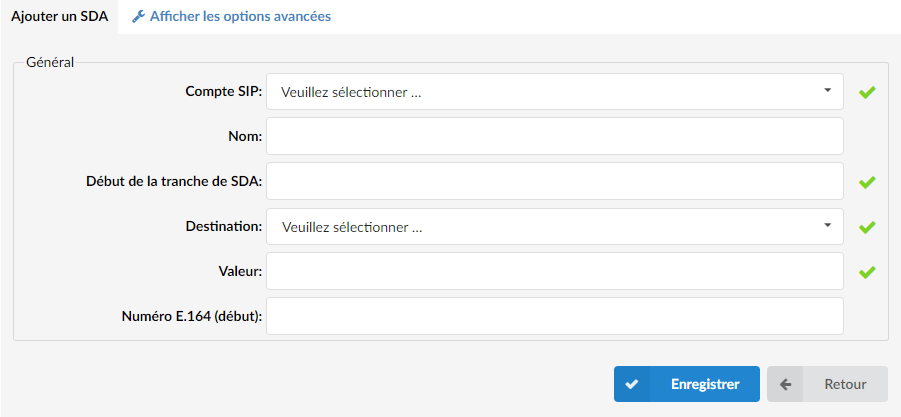Viewport: 901px width, 417px height.
Task: Click the Numéro E.164 (début) input field
Action: pos(555,316)
